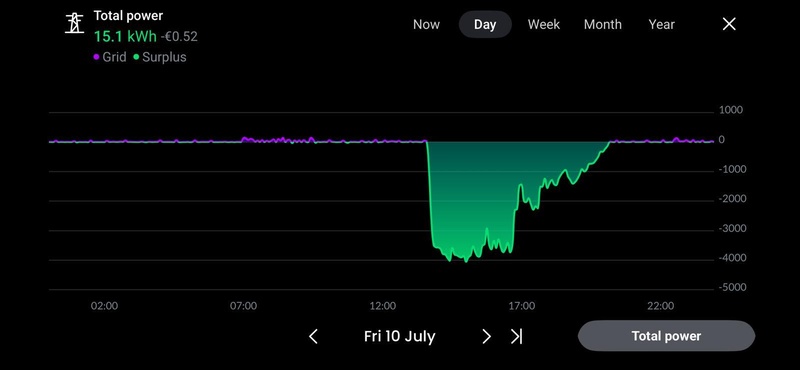Click the -1000 y-axis label
Image resolution: width=800 pixels, height=370 pixels.
click(x=732, y=169)
